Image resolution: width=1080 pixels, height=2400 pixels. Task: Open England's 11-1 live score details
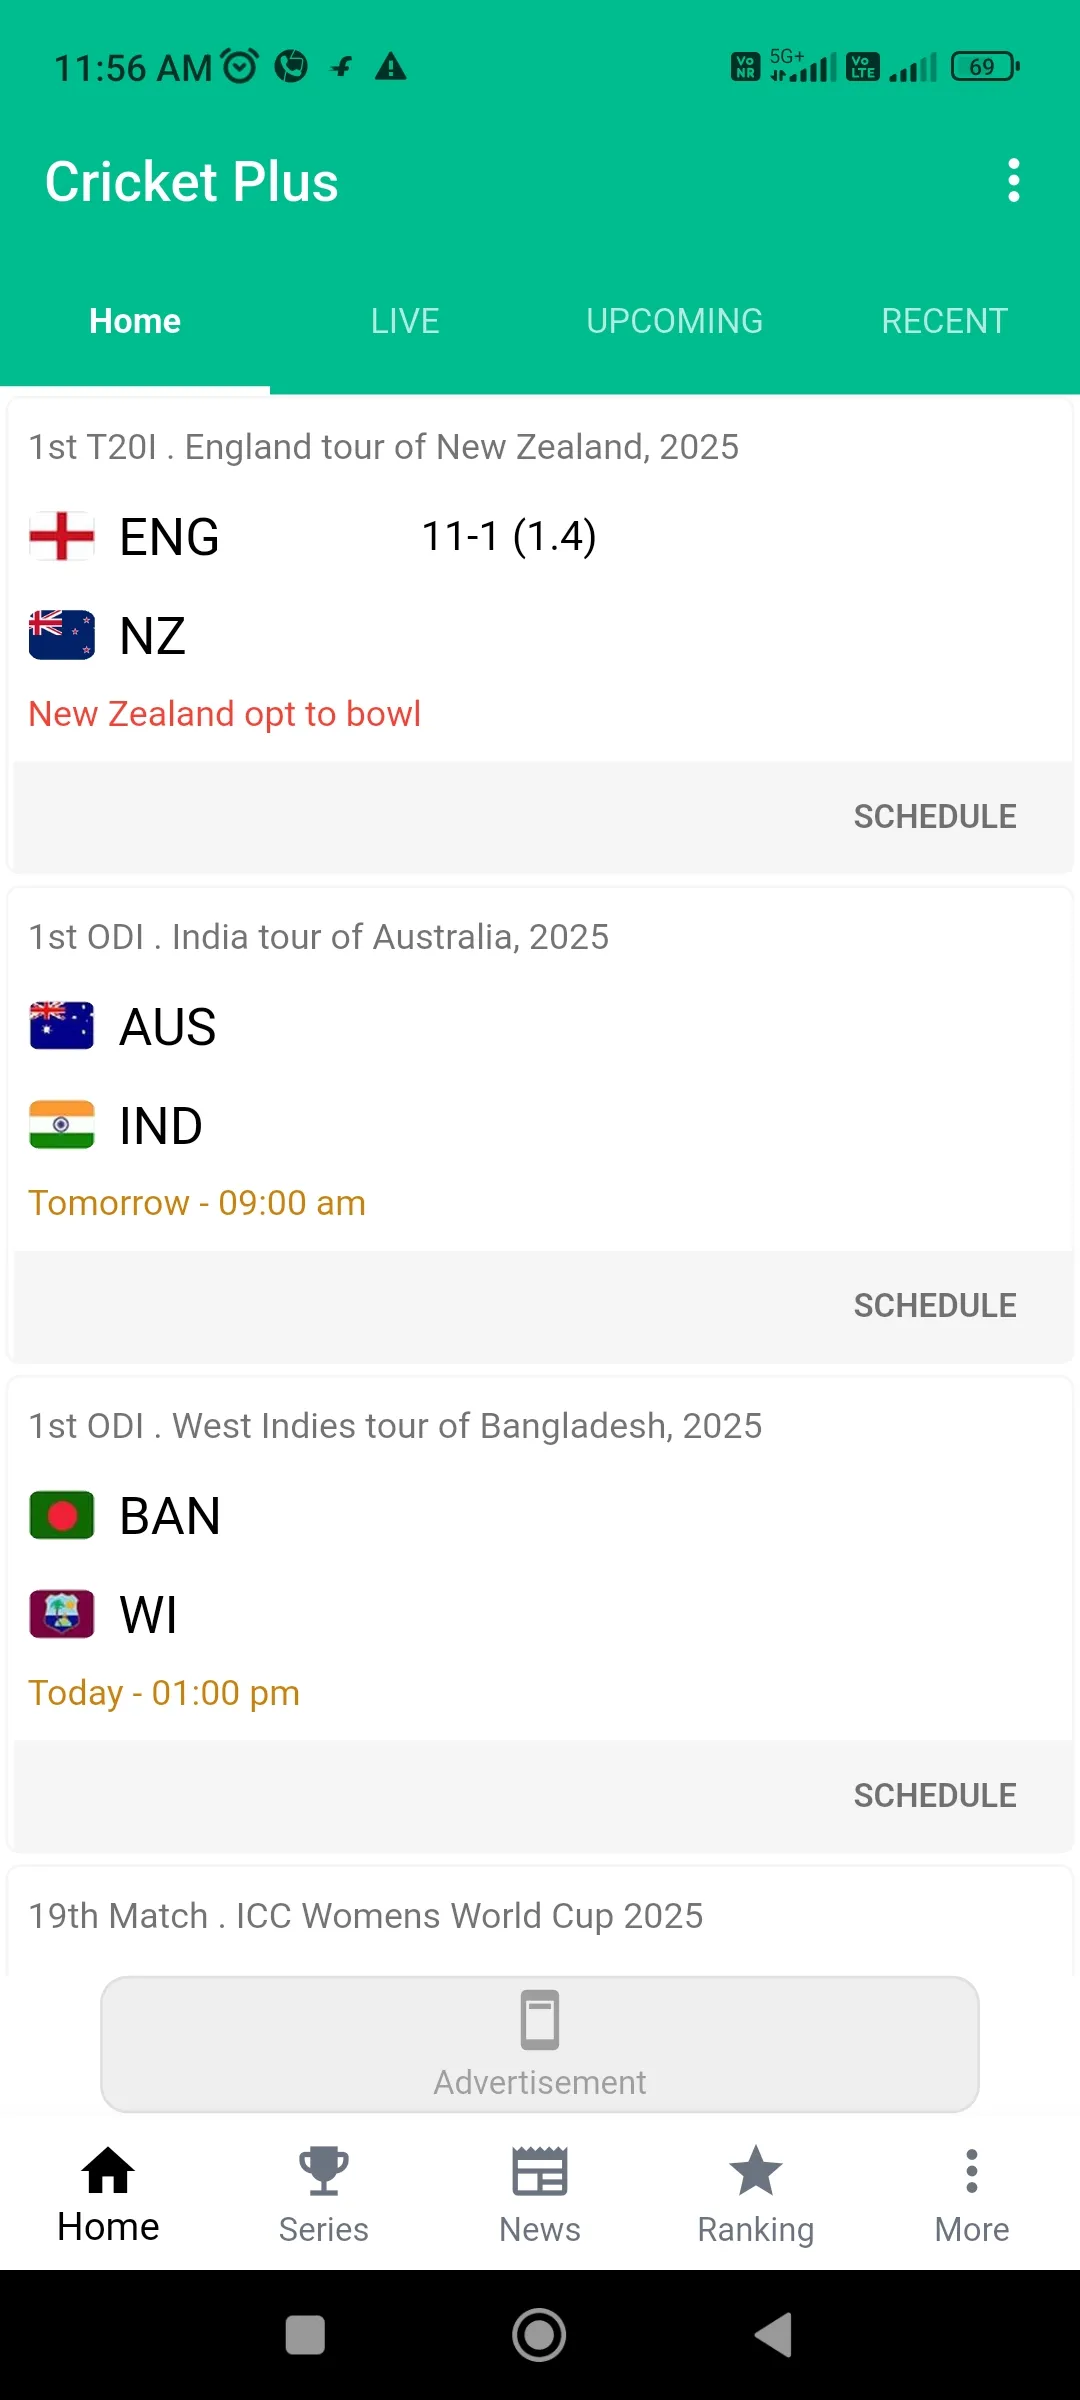[x=509, y=537]
